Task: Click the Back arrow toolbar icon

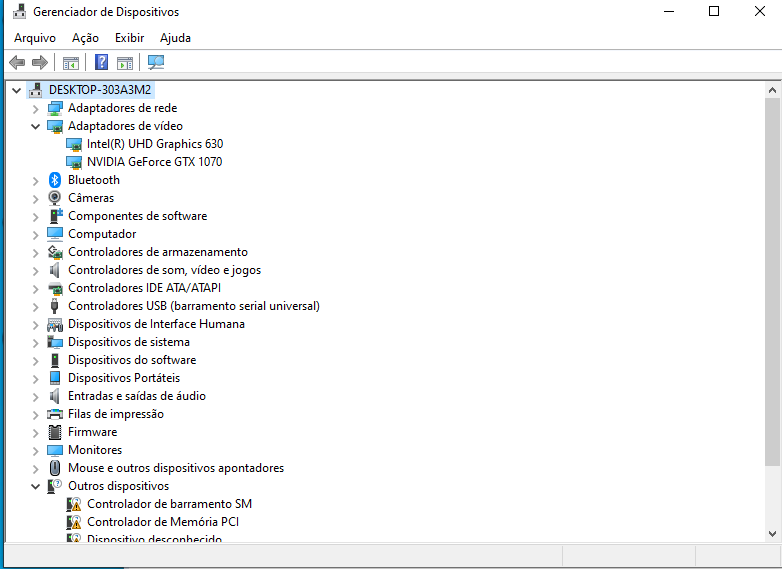Action: click(x=17, y=62)
